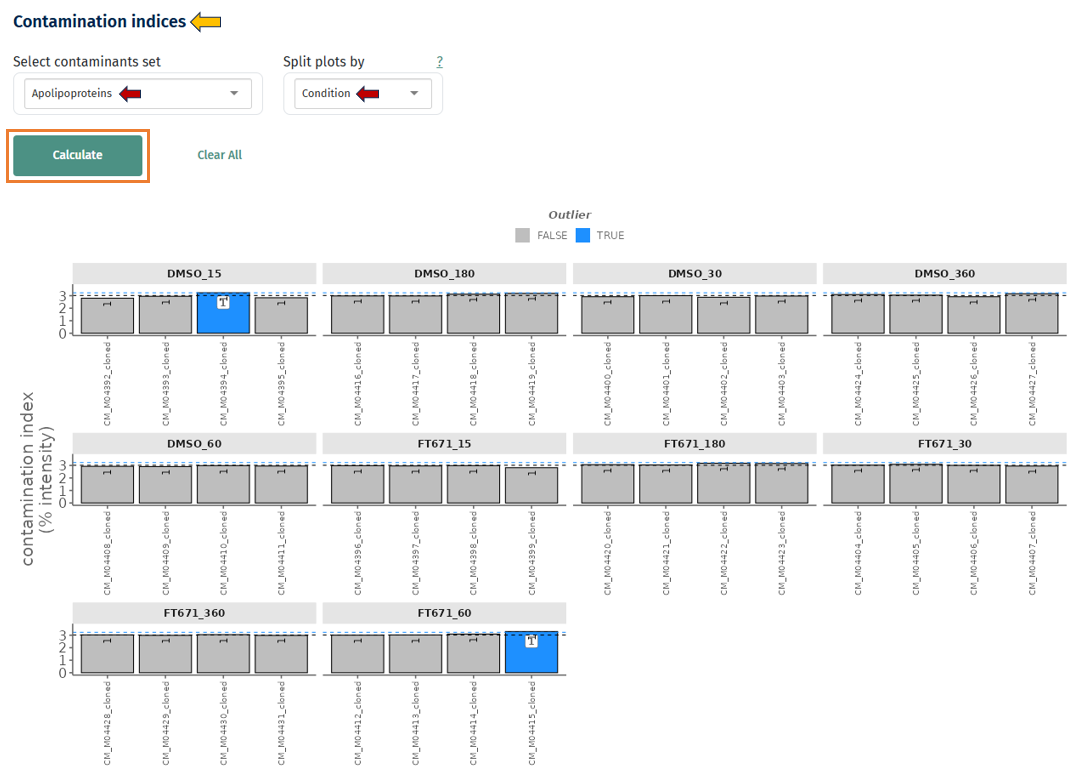Click the first gray bar in FT671_180
1088x781 pixels.
pos(607,484)
